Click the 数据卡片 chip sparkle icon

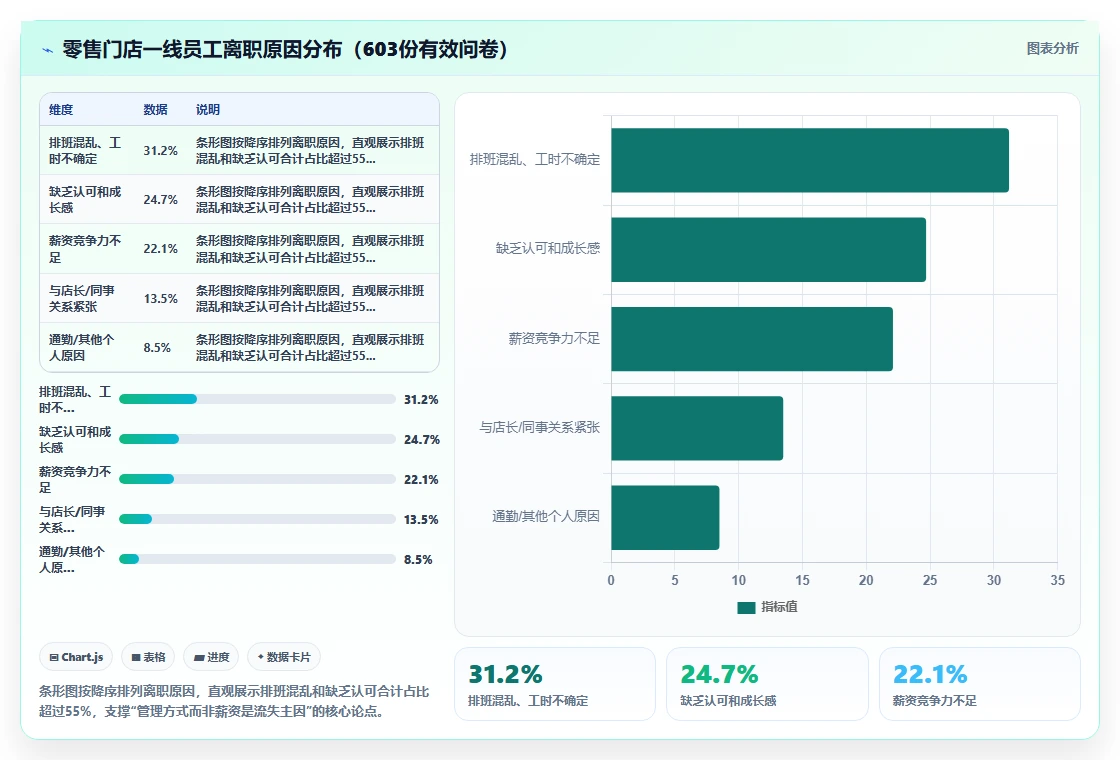coord(261,656)
